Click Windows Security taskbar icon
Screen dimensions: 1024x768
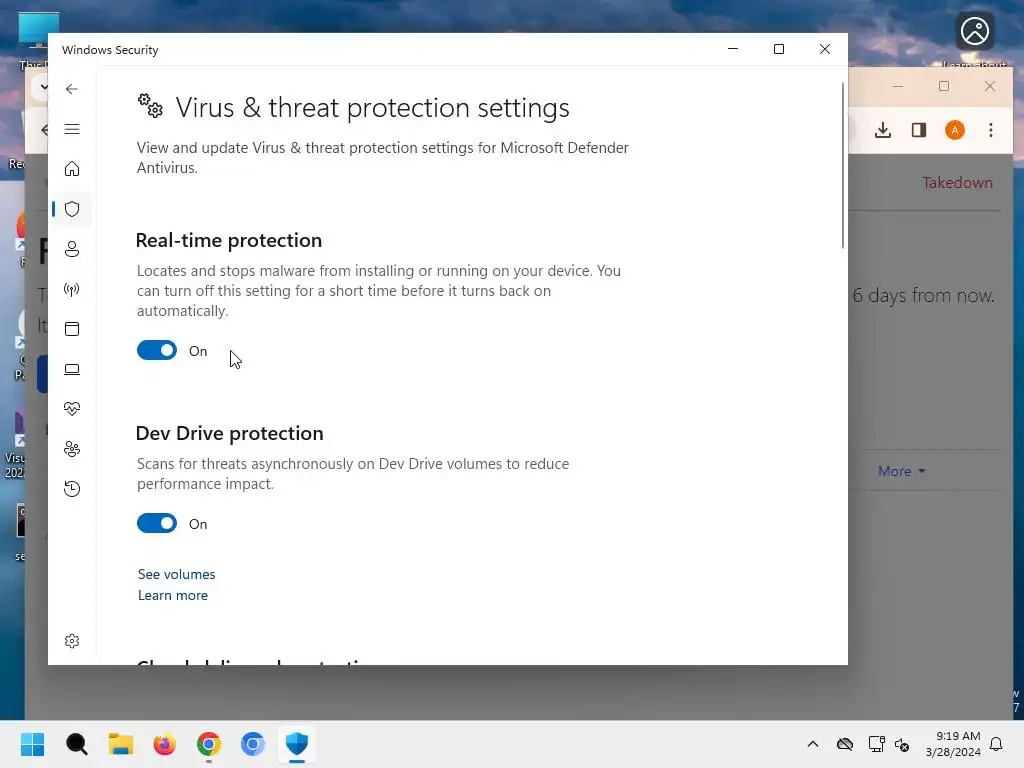[x=297, y=744]
